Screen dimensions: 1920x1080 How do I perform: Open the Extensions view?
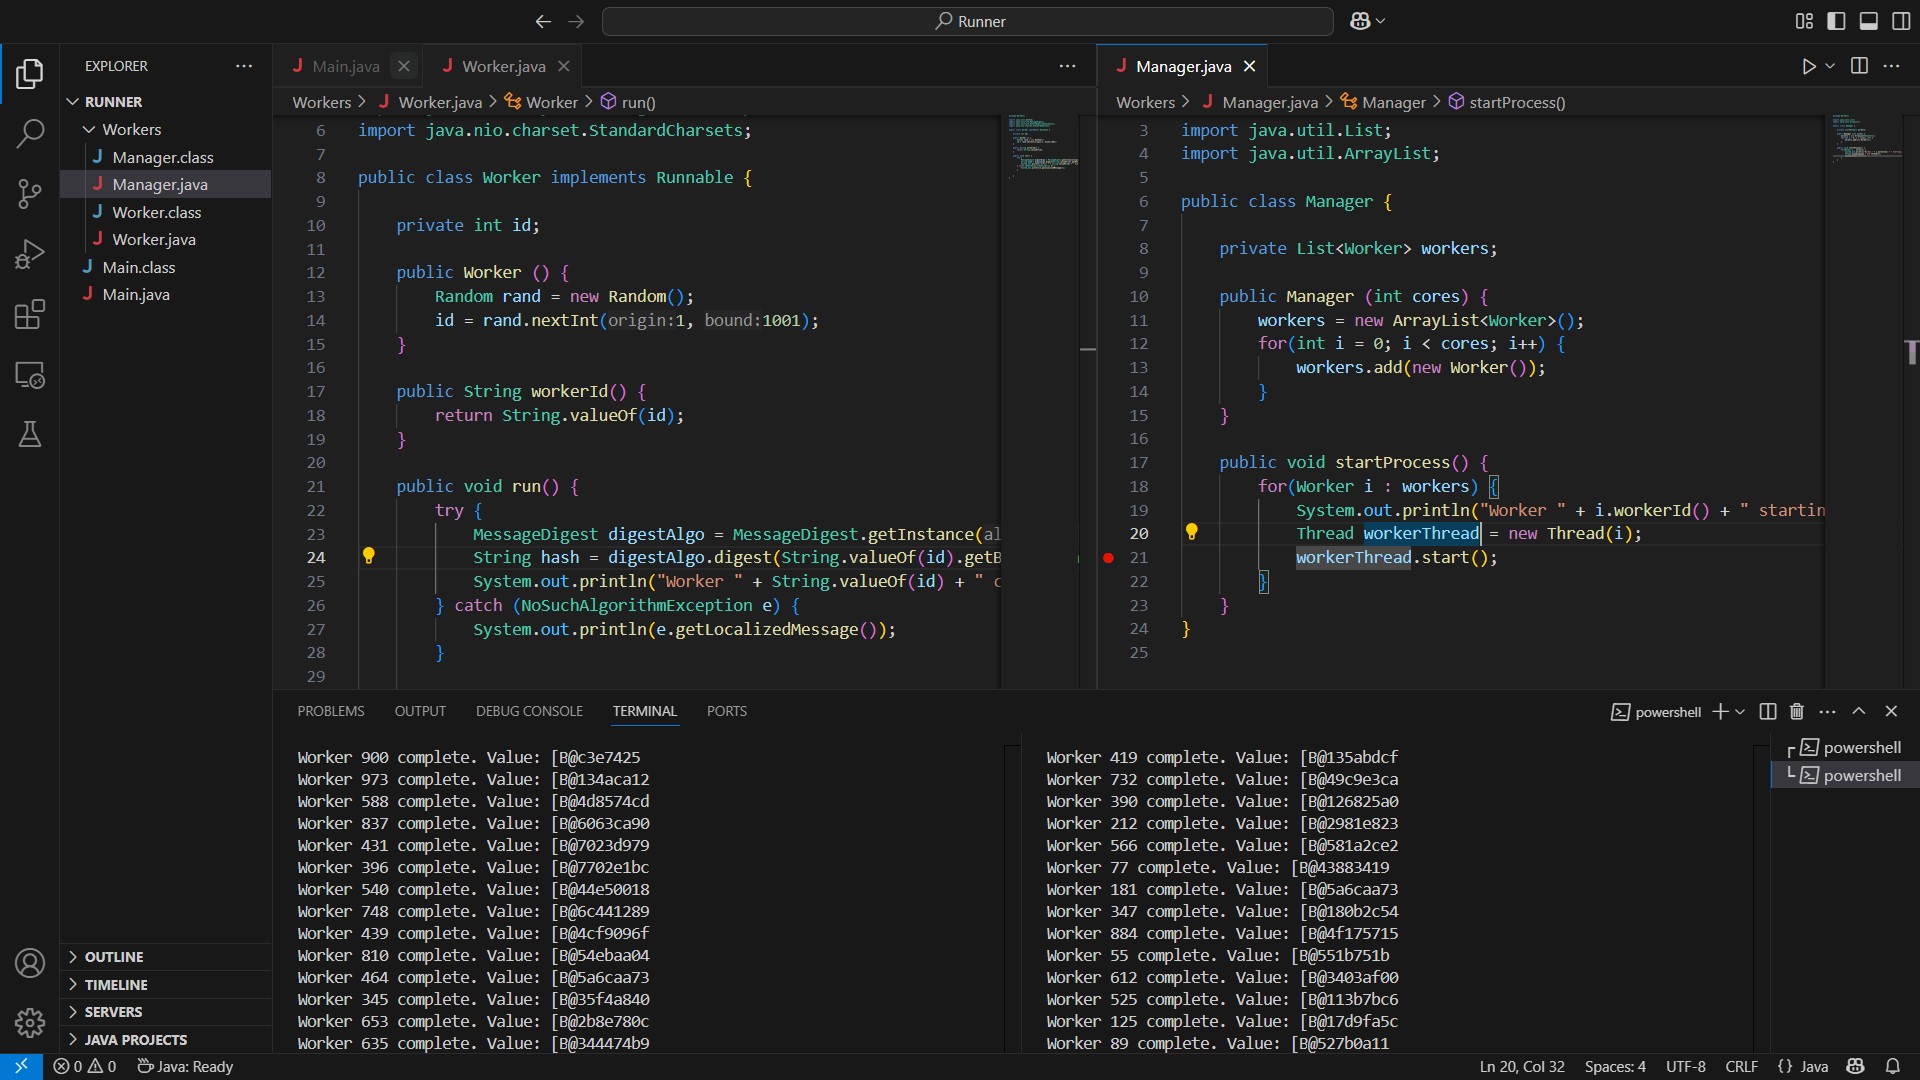[x=30, y=314]
